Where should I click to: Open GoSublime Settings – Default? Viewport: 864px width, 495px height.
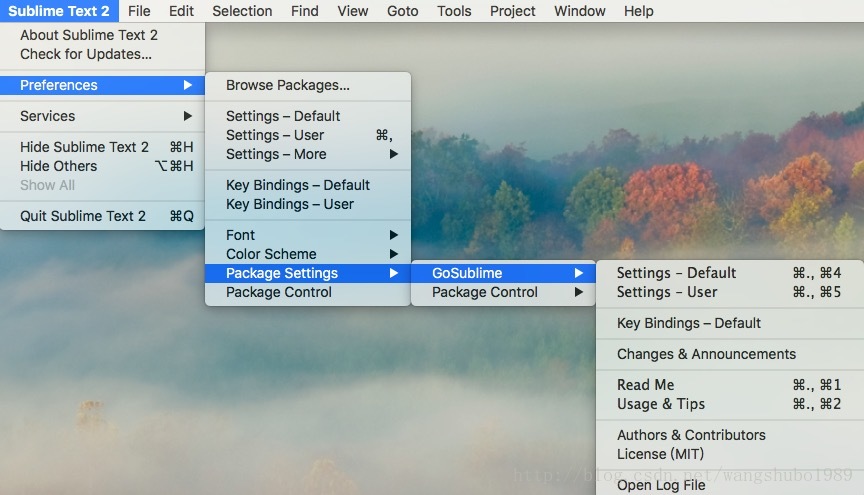(730, 273)
